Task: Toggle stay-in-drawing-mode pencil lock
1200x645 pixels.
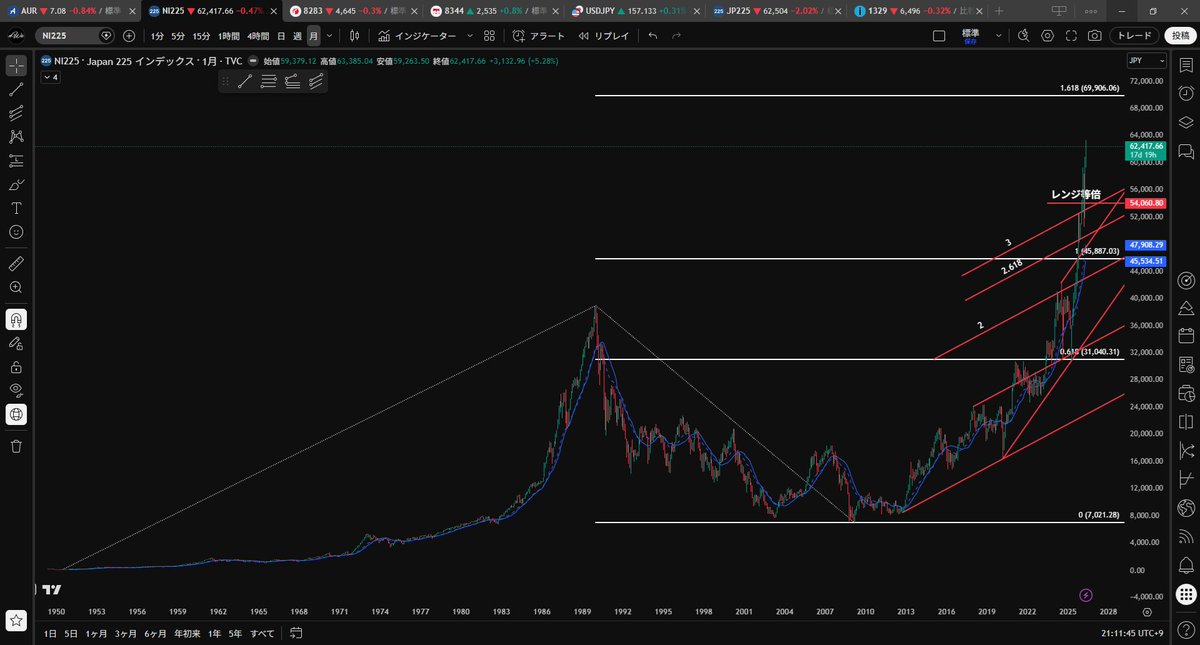Action: pyautogui.click(x=16, y=343)
